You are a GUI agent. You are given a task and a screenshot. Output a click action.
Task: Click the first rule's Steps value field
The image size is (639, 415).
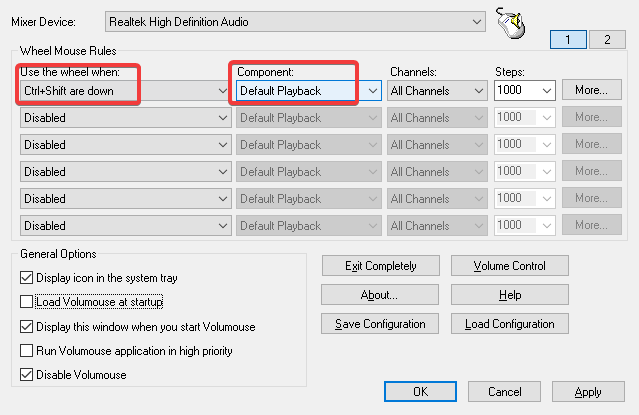coord(516,90)
